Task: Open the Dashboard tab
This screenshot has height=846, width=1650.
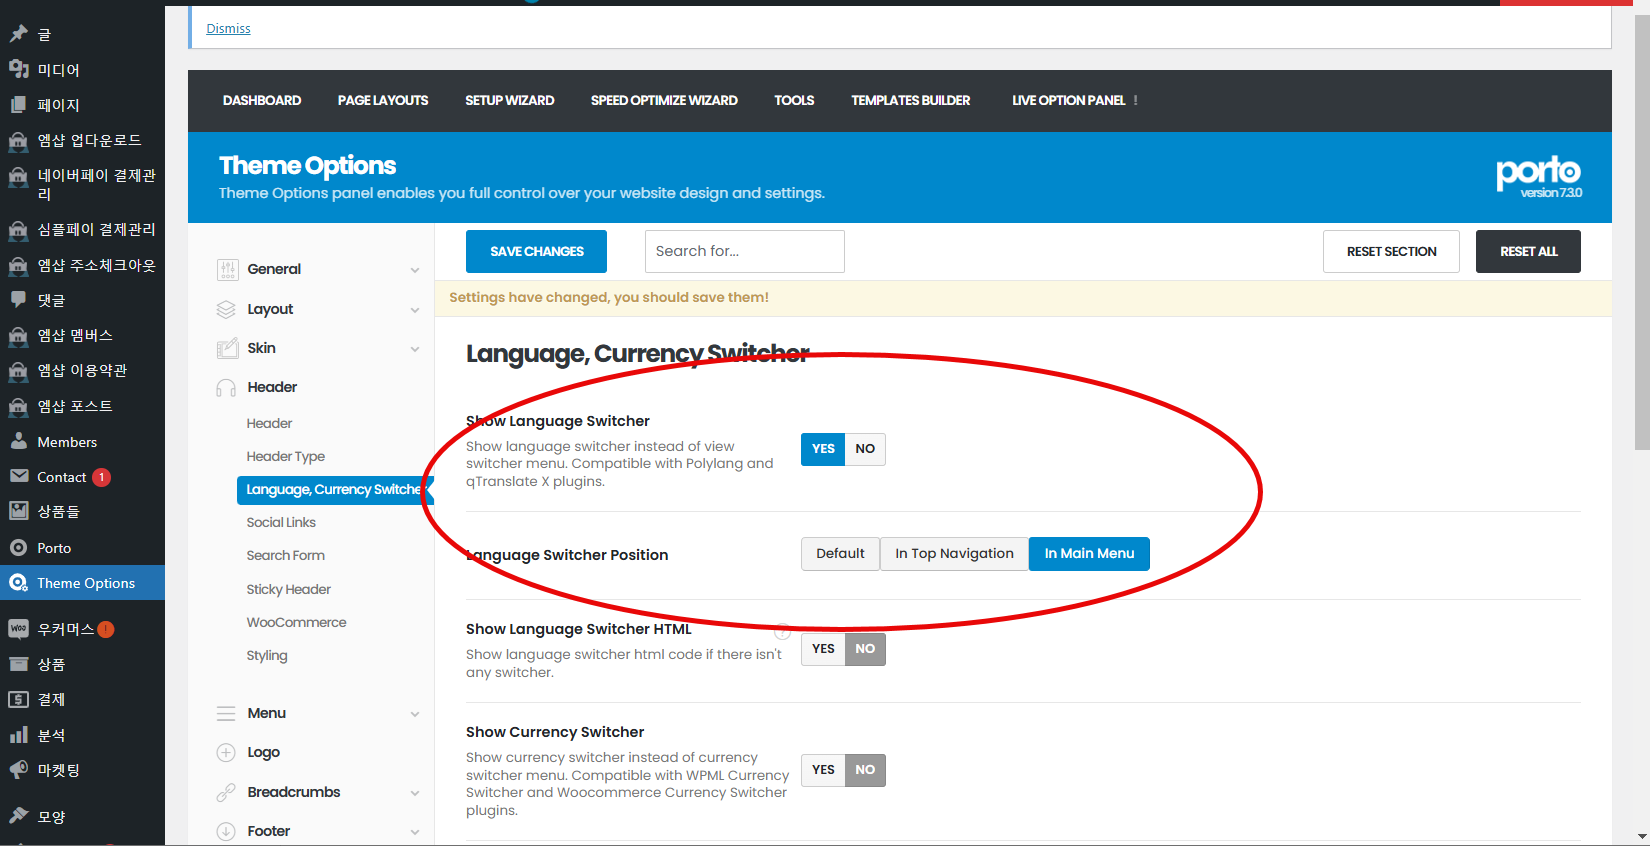Action: [x=262, y=101]
